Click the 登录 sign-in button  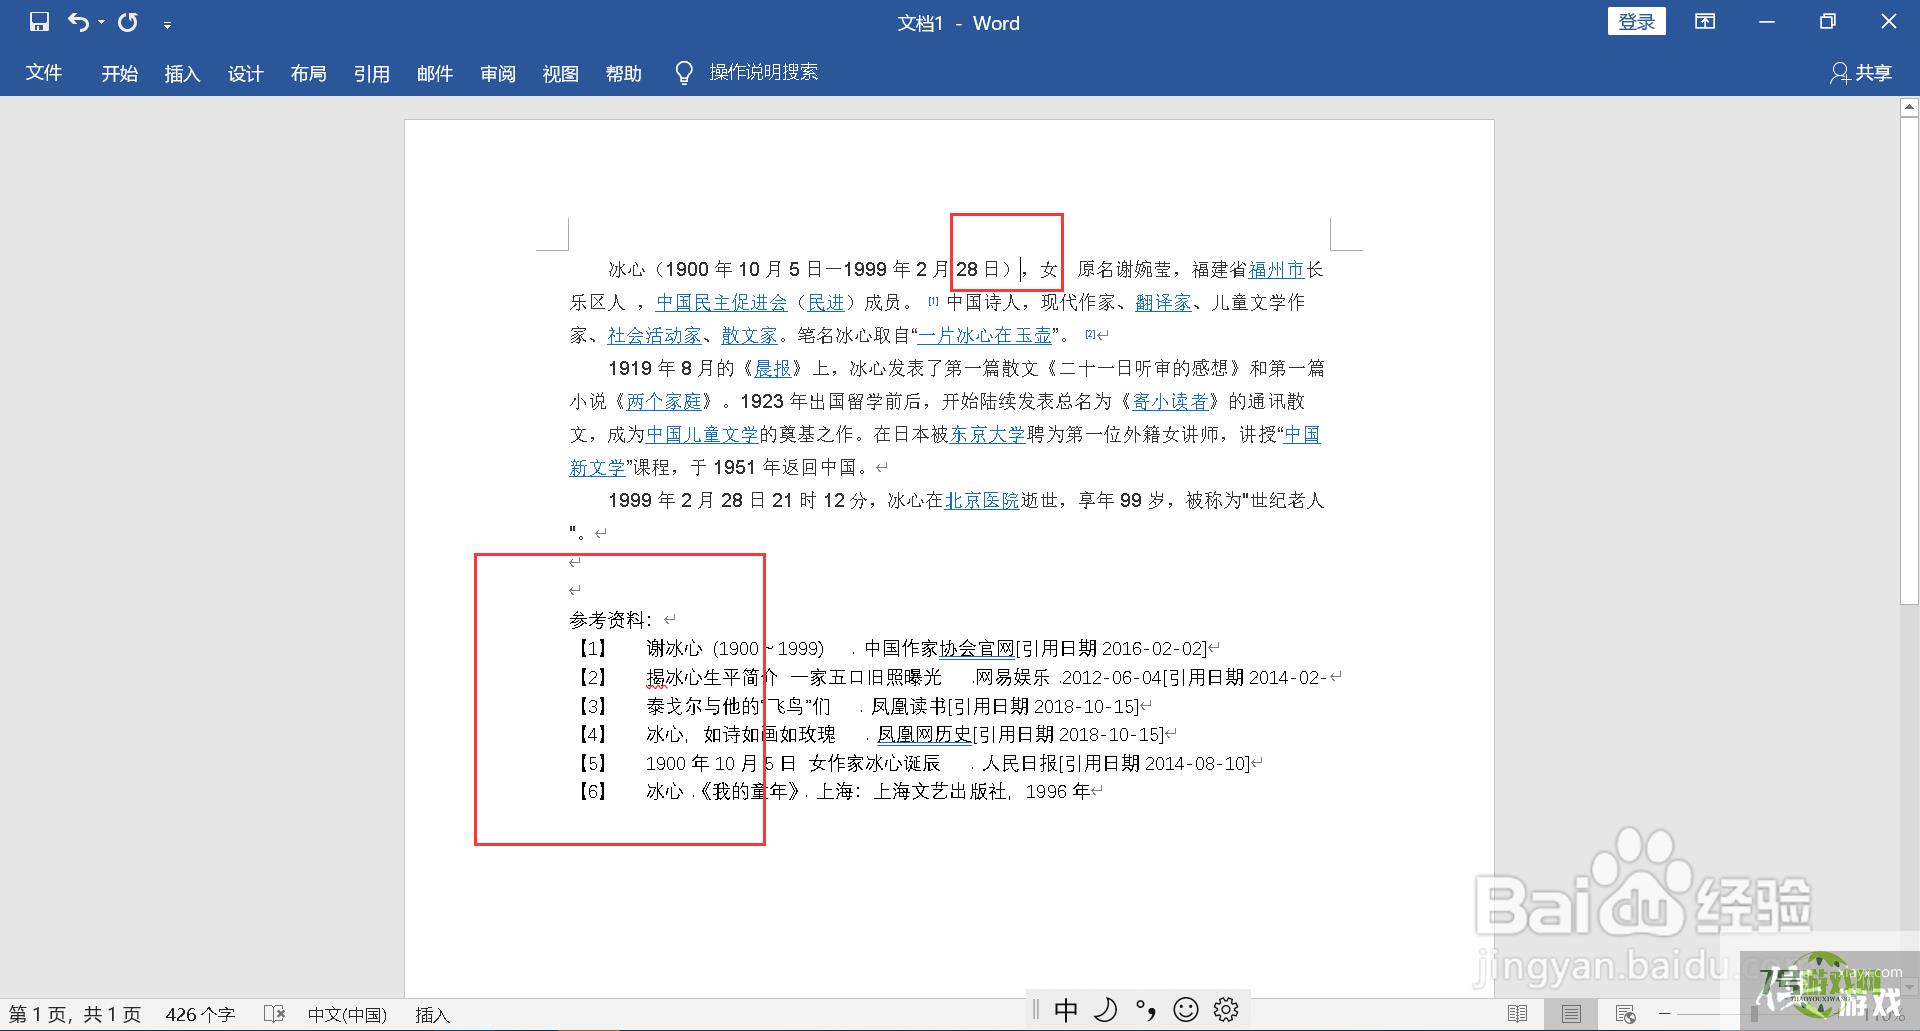(1636, 22)
